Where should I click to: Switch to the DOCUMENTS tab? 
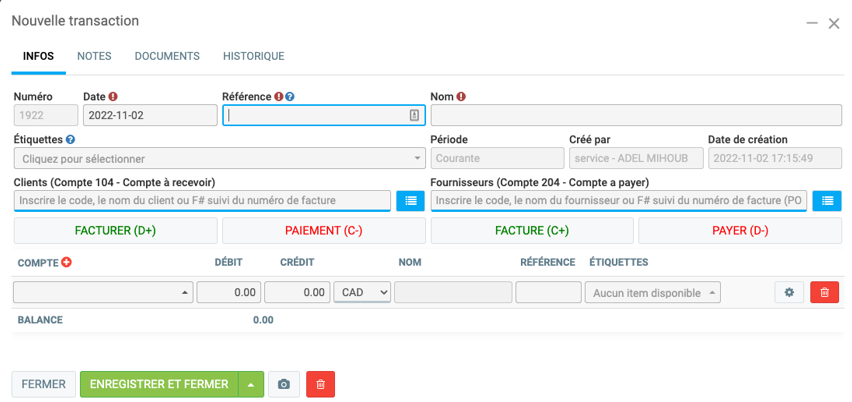click(167, 56)
